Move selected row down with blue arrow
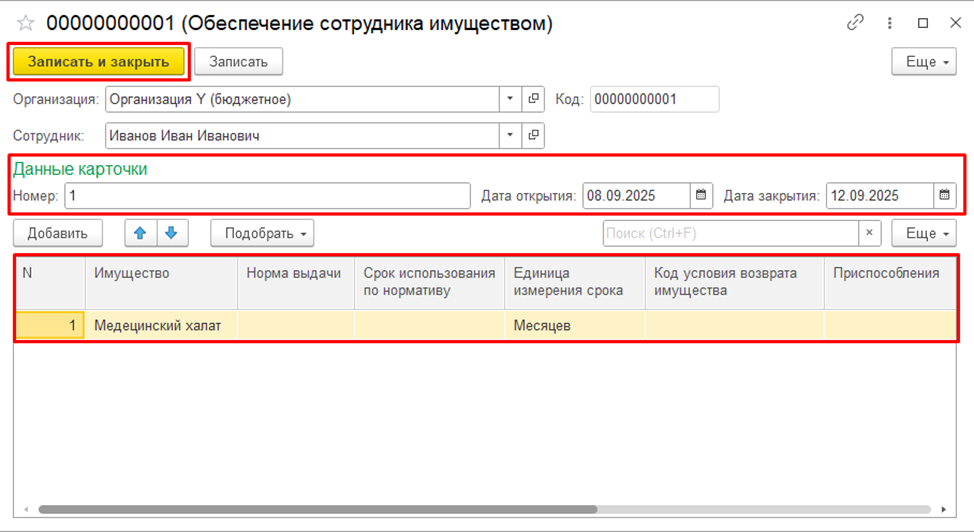The image size is (974, 532). pyautogui.click(x=172, y=233)
